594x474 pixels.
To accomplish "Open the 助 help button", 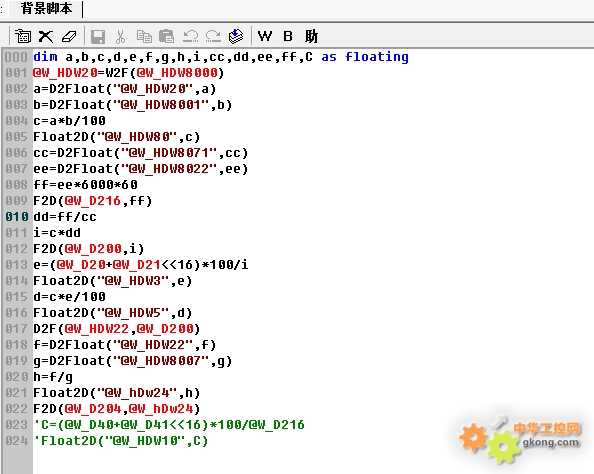I will (311, 36).
